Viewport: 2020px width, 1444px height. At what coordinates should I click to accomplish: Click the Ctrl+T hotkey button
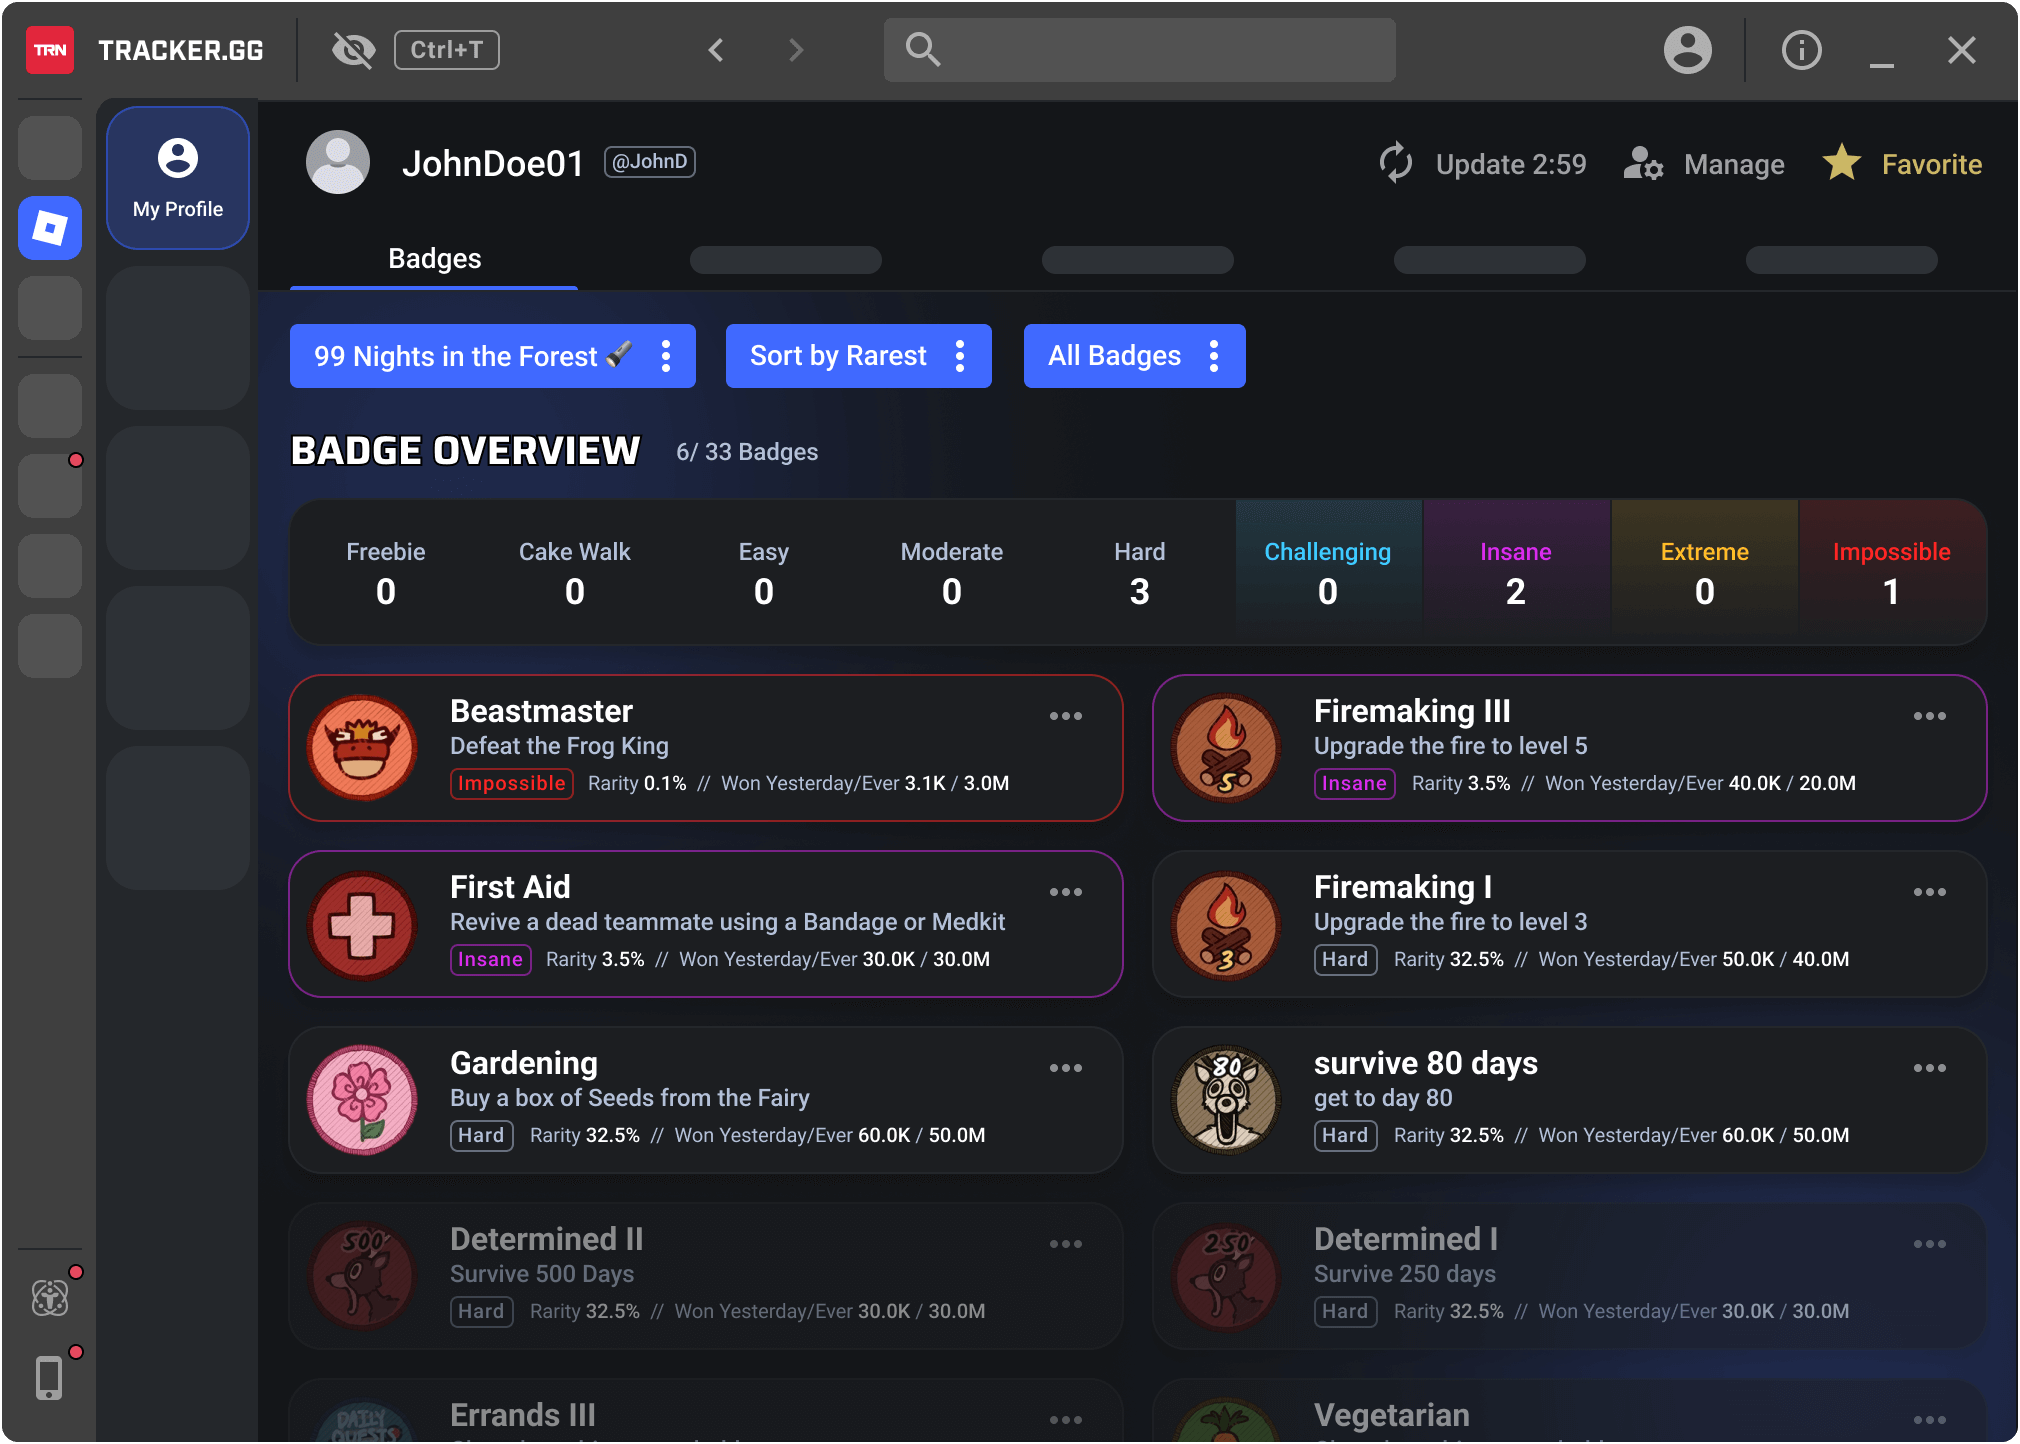(x=447, y=50)
